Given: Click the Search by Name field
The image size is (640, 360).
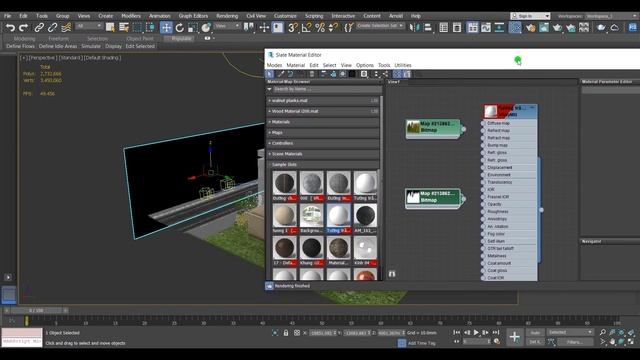Looking at the screenshot, I should [x=327, y=89].
